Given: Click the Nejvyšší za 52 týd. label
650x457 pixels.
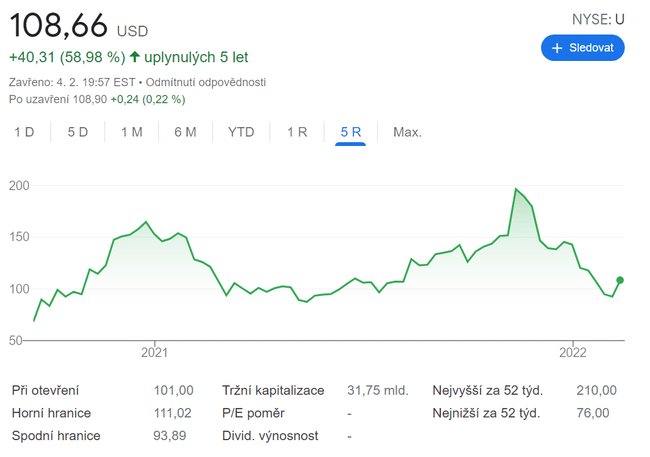Looking at the screenshot, I should coord(486,390).
